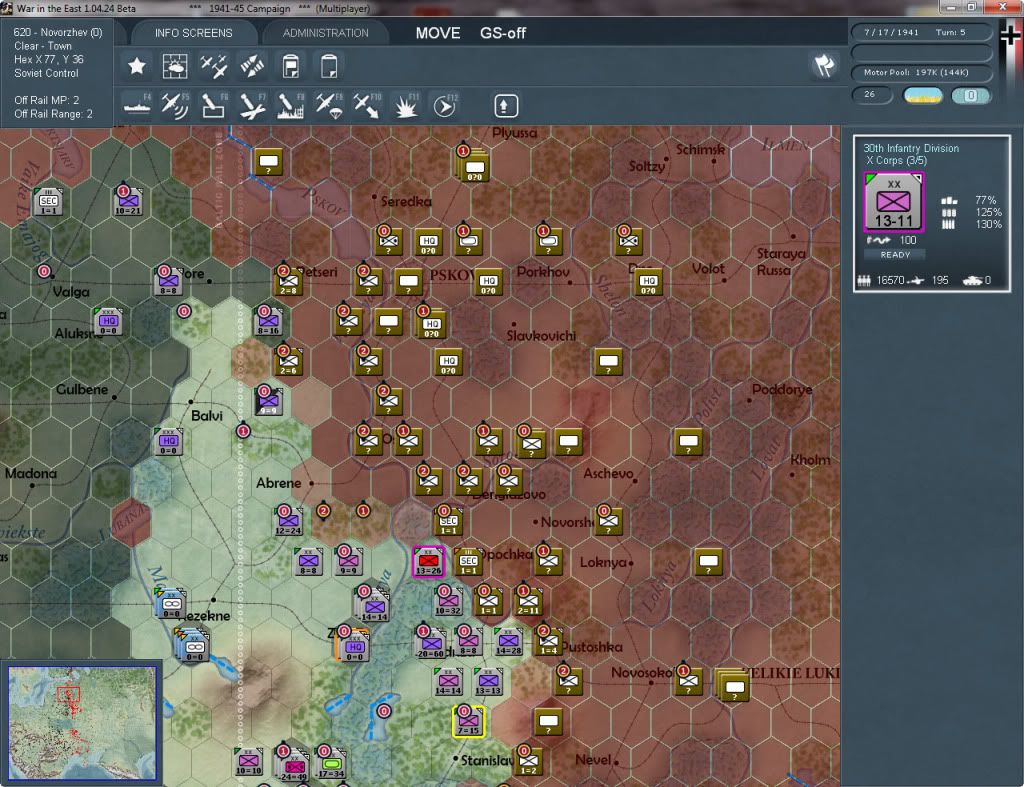Click the minimap overview thumbnail
1024x787 pixels.
pyautogui.click(x=82, y=722)
